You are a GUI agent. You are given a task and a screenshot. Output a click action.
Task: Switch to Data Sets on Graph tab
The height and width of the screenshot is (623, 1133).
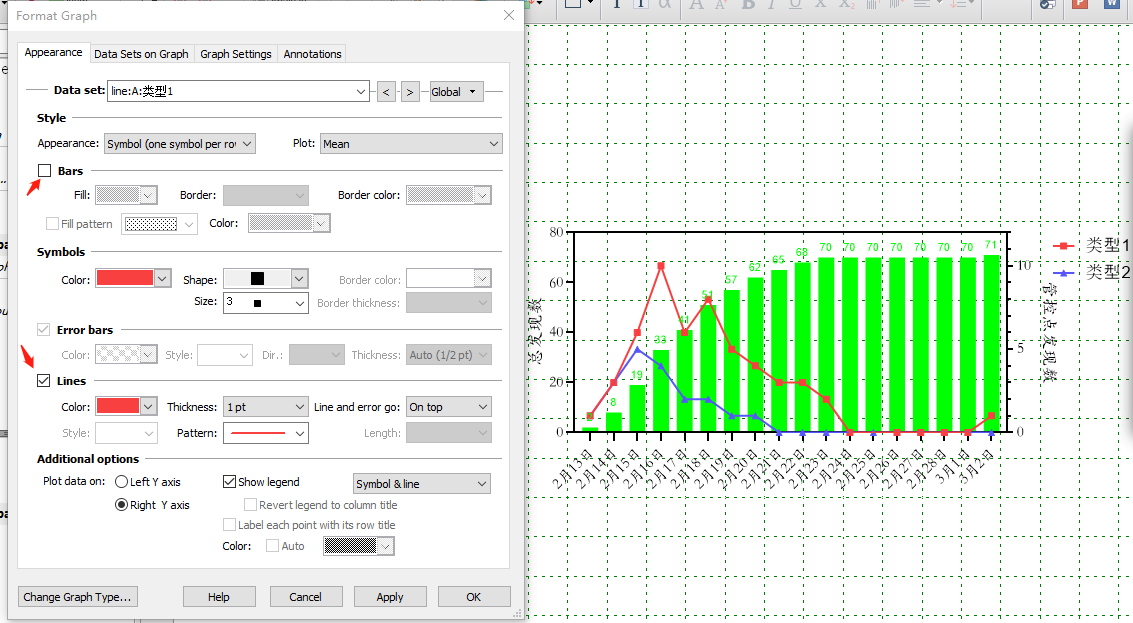[x=141, y=54]
